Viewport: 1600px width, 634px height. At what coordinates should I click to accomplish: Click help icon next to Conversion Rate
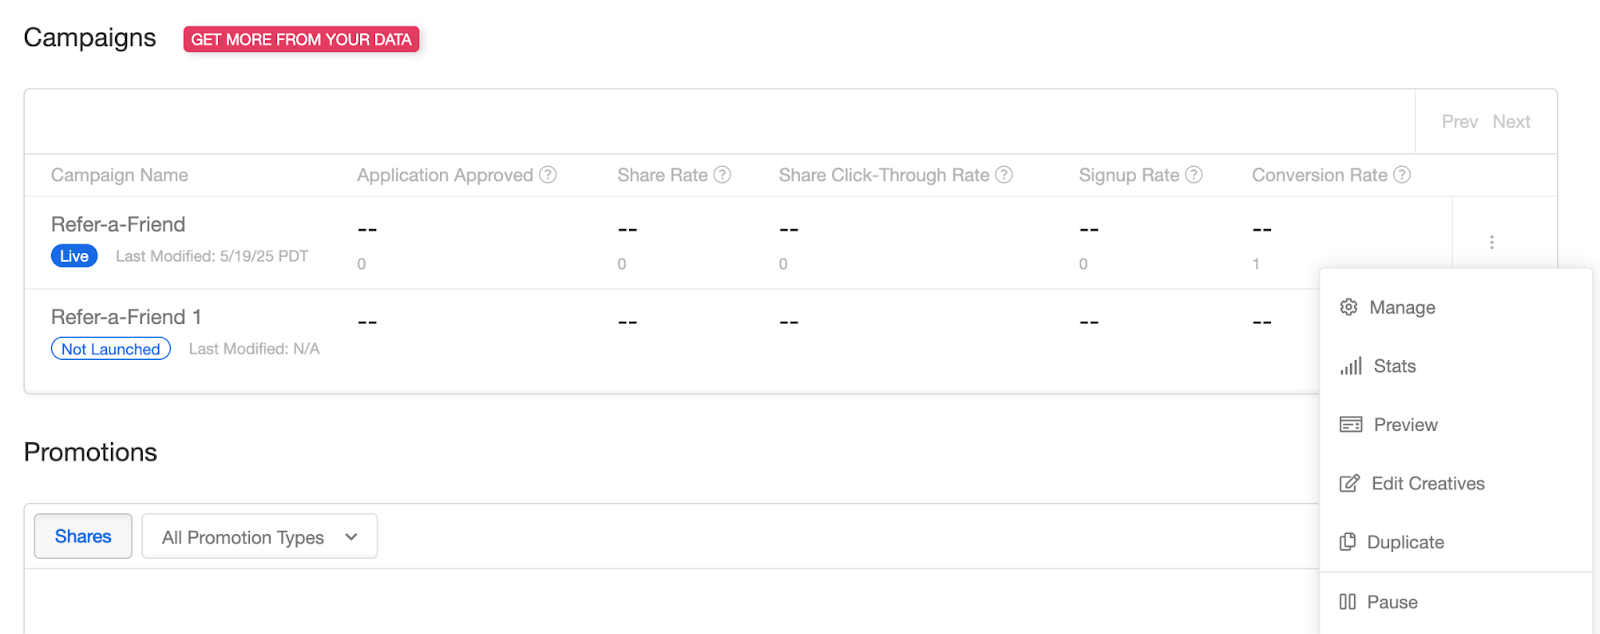click(x=1402, y=175)
